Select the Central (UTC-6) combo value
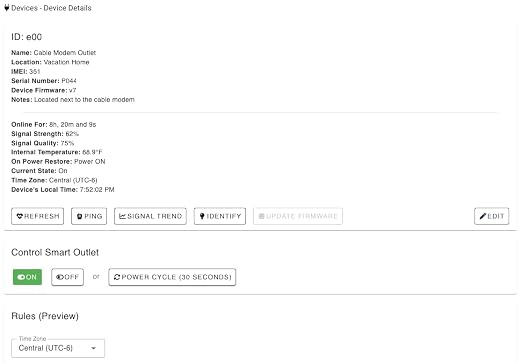 [x=45, y=348]
